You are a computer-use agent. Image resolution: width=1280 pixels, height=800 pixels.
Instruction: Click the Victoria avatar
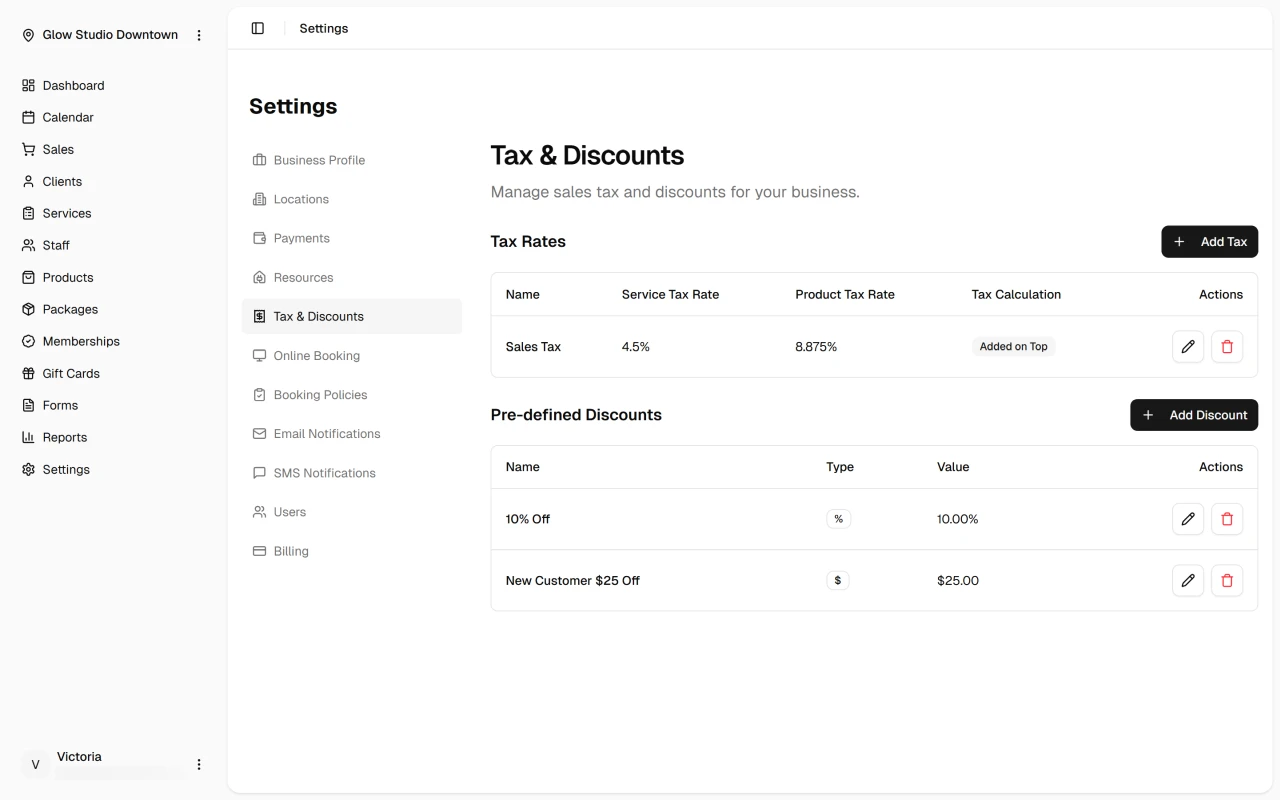tap(35, 765)
